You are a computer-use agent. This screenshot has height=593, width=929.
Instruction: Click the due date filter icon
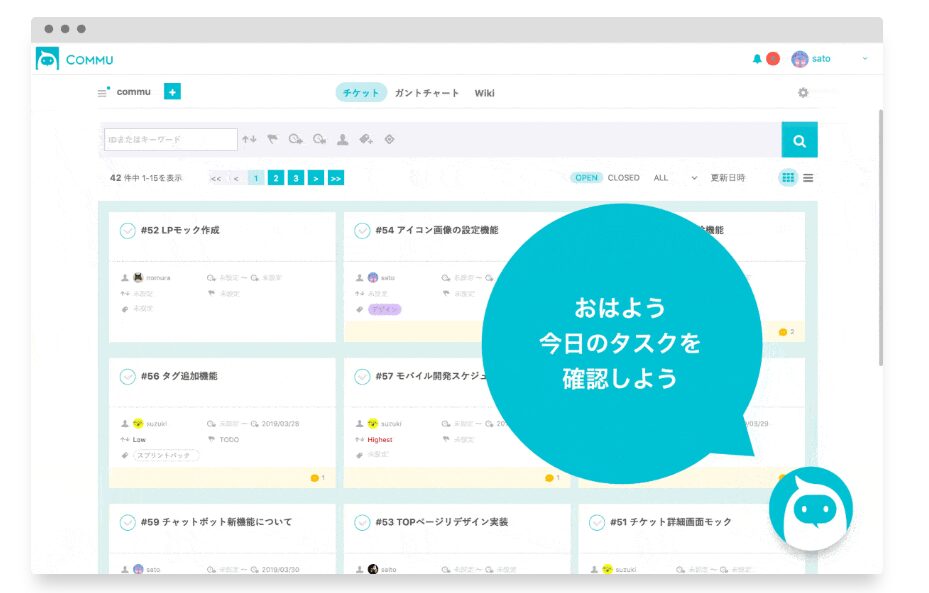[x=319, y=139]
